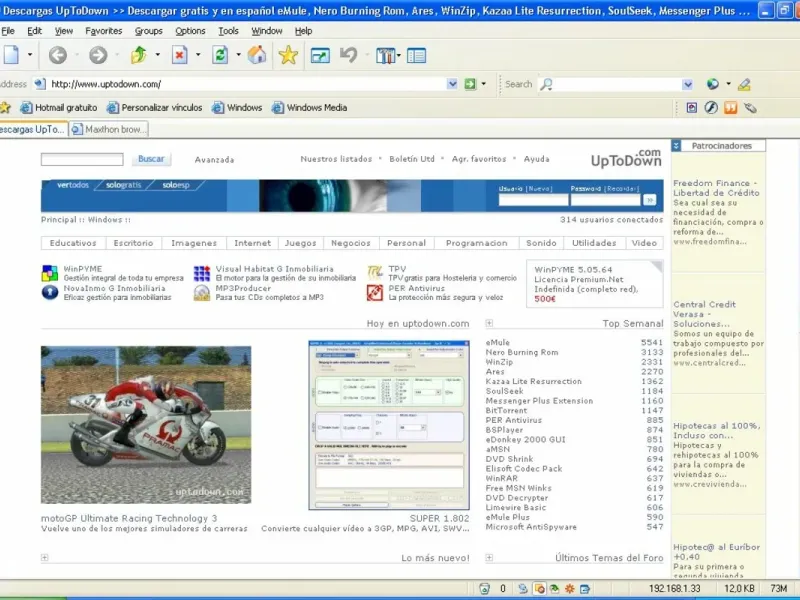Click the Juegos category

pyautogui.click(x=301, y=243)
